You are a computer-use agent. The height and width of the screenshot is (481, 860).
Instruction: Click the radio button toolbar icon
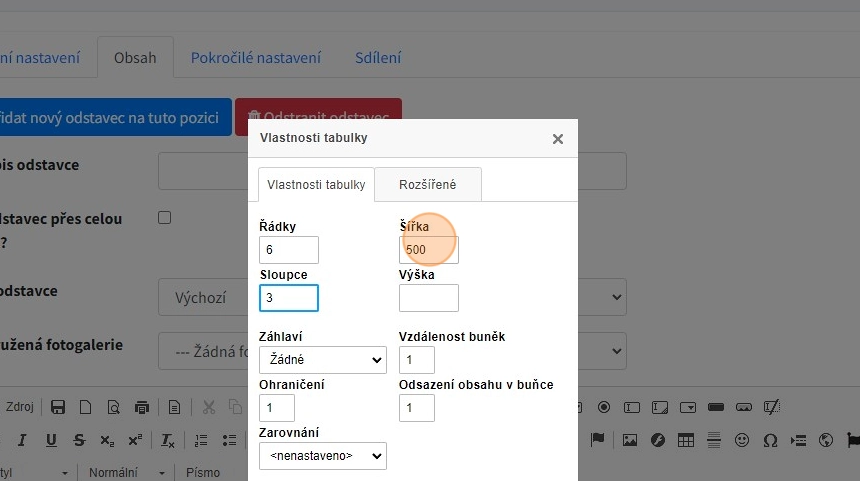[x=604, y=407]
